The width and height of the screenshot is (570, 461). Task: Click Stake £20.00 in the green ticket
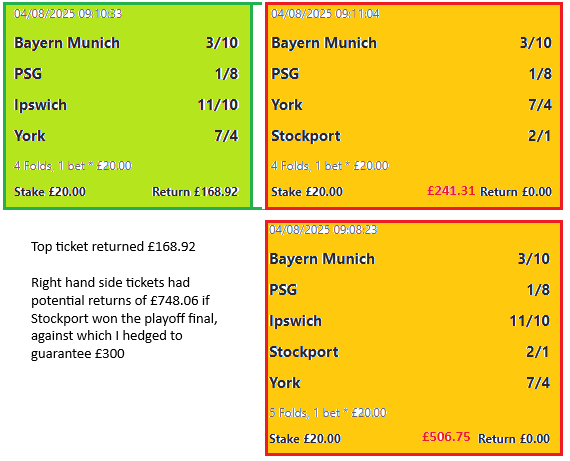click(50, 192)
